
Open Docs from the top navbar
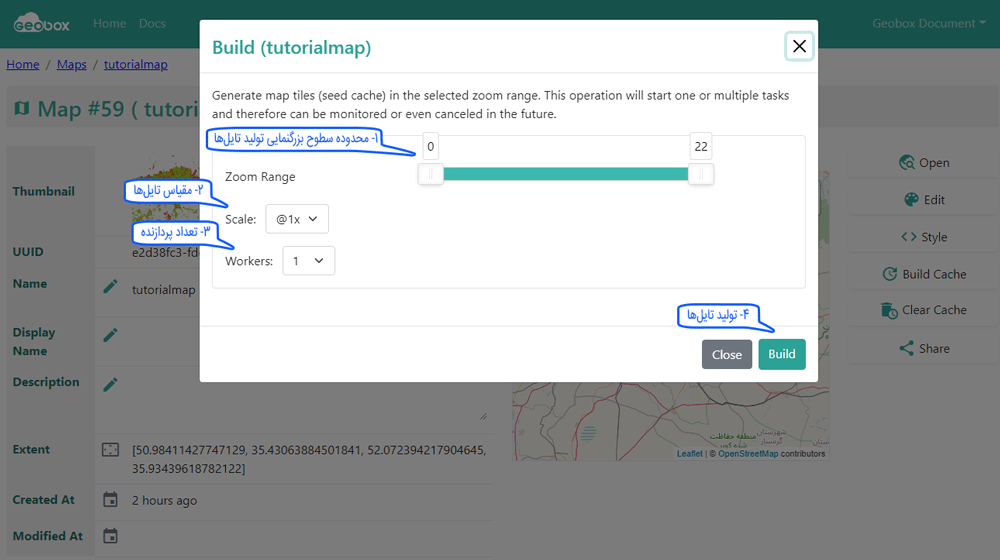[152, 23]
